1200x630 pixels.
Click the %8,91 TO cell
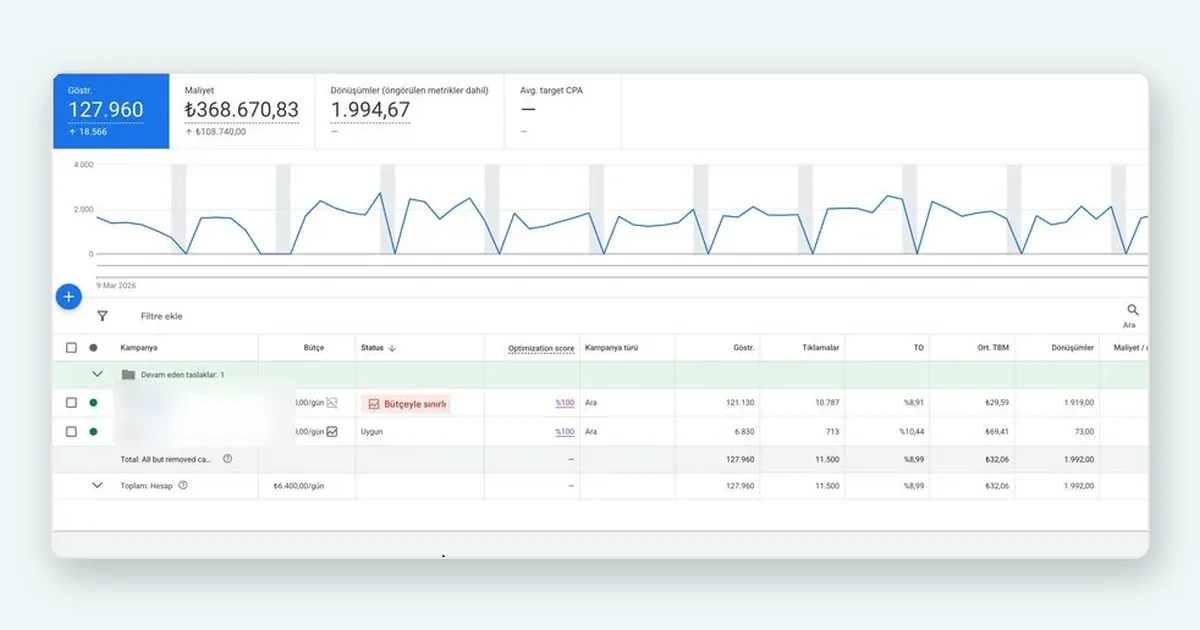pyautogui.click(x=912, y=403)
